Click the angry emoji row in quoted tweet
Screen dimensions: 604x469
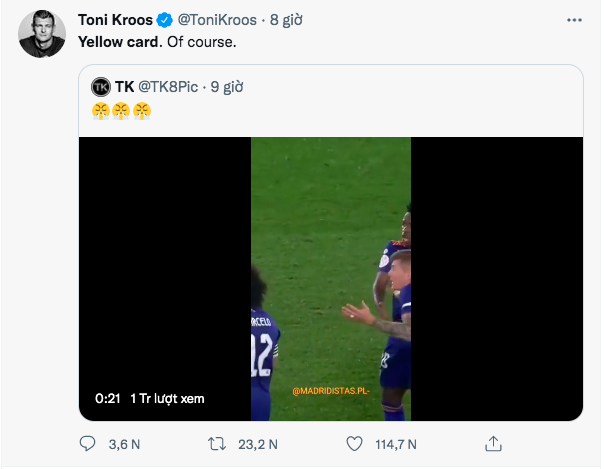(121, 111)
